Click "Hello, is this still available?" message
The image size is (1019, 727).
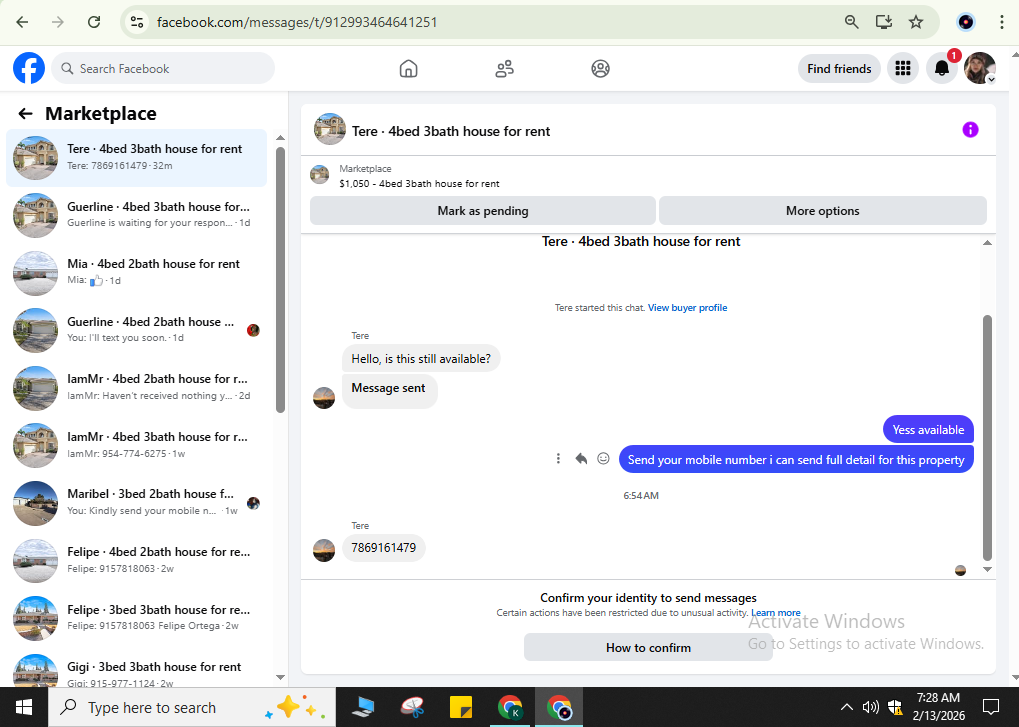421,359
